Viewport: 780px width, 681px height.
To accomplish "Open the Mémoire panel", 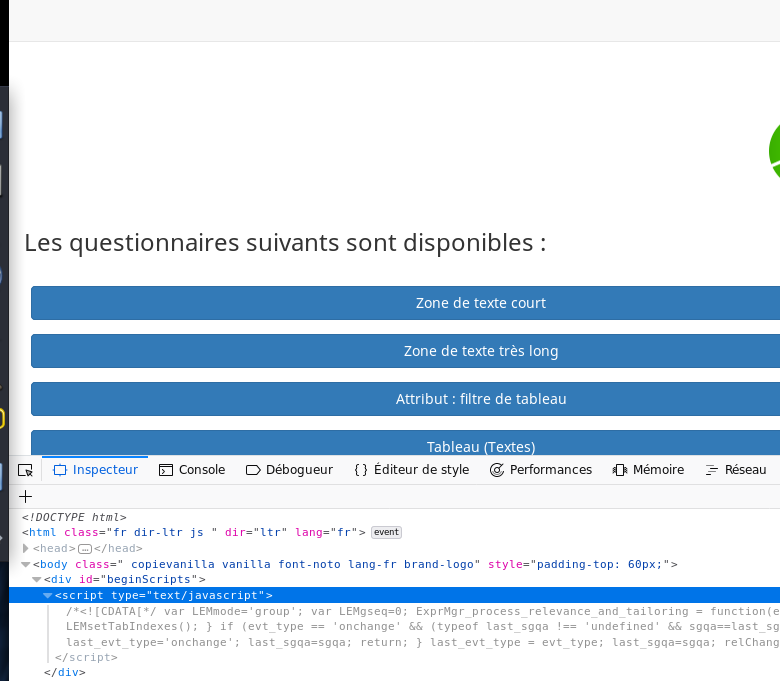I will click(x=648, y=470).
